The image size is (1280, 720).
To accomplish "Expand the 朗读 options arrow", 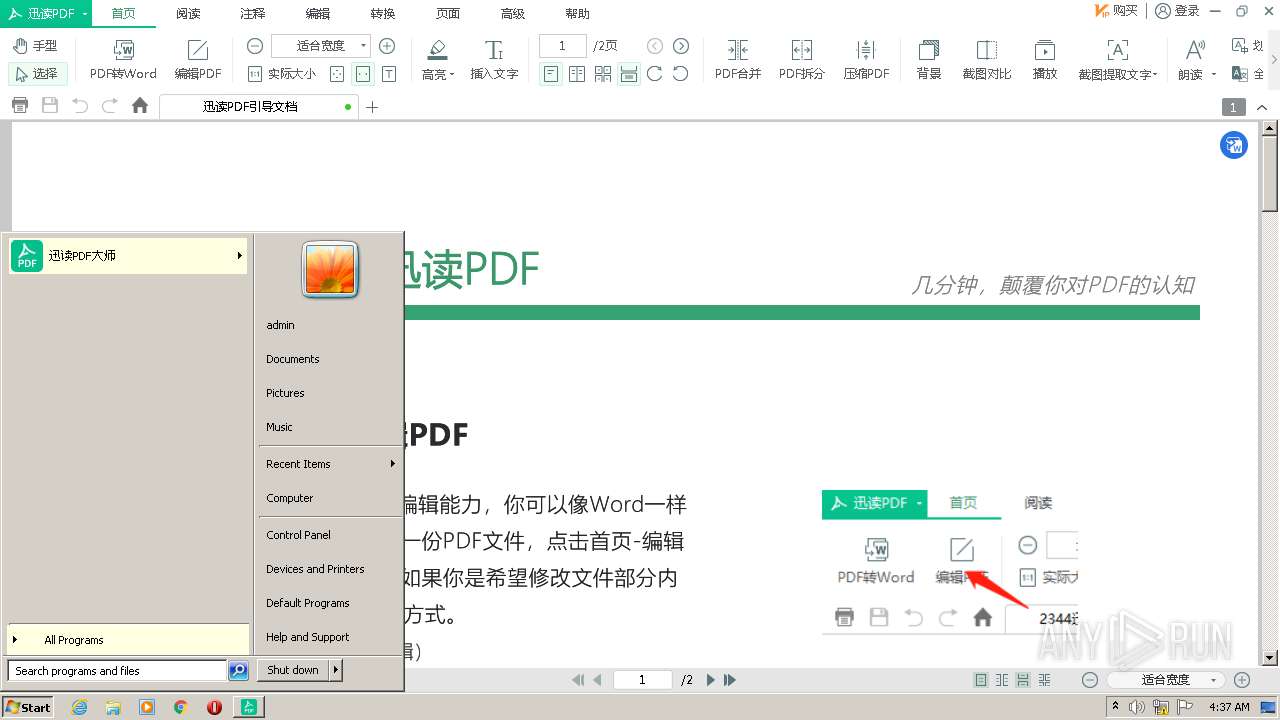I will coord(1214,75).
